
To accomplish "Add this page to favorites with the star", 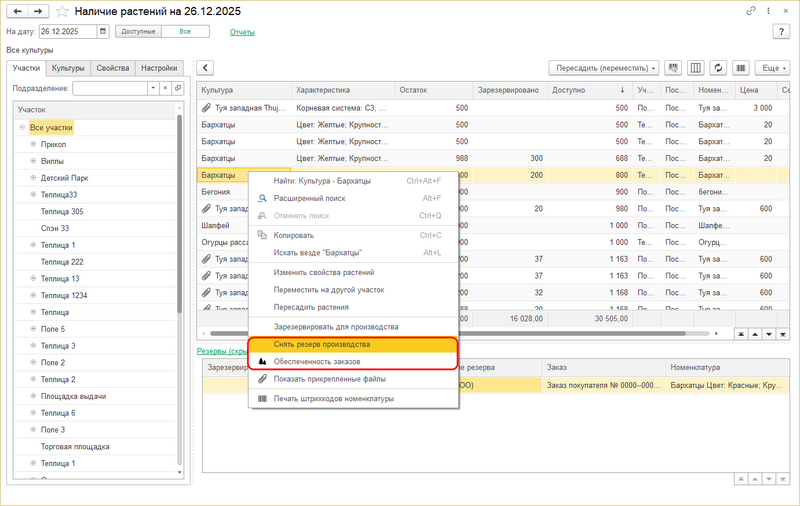I will [x=63, y=11].
